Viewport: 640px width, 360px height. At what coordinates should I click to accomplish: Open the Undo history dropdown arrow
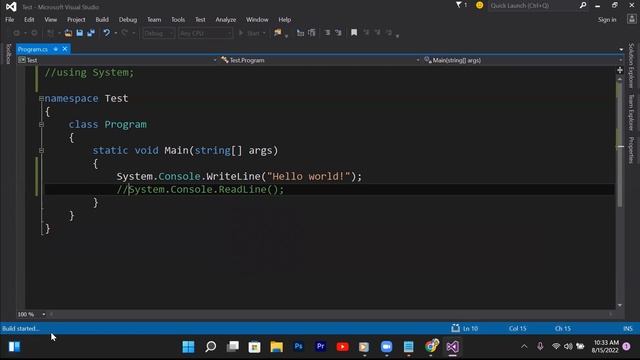(x=116, y=33)
